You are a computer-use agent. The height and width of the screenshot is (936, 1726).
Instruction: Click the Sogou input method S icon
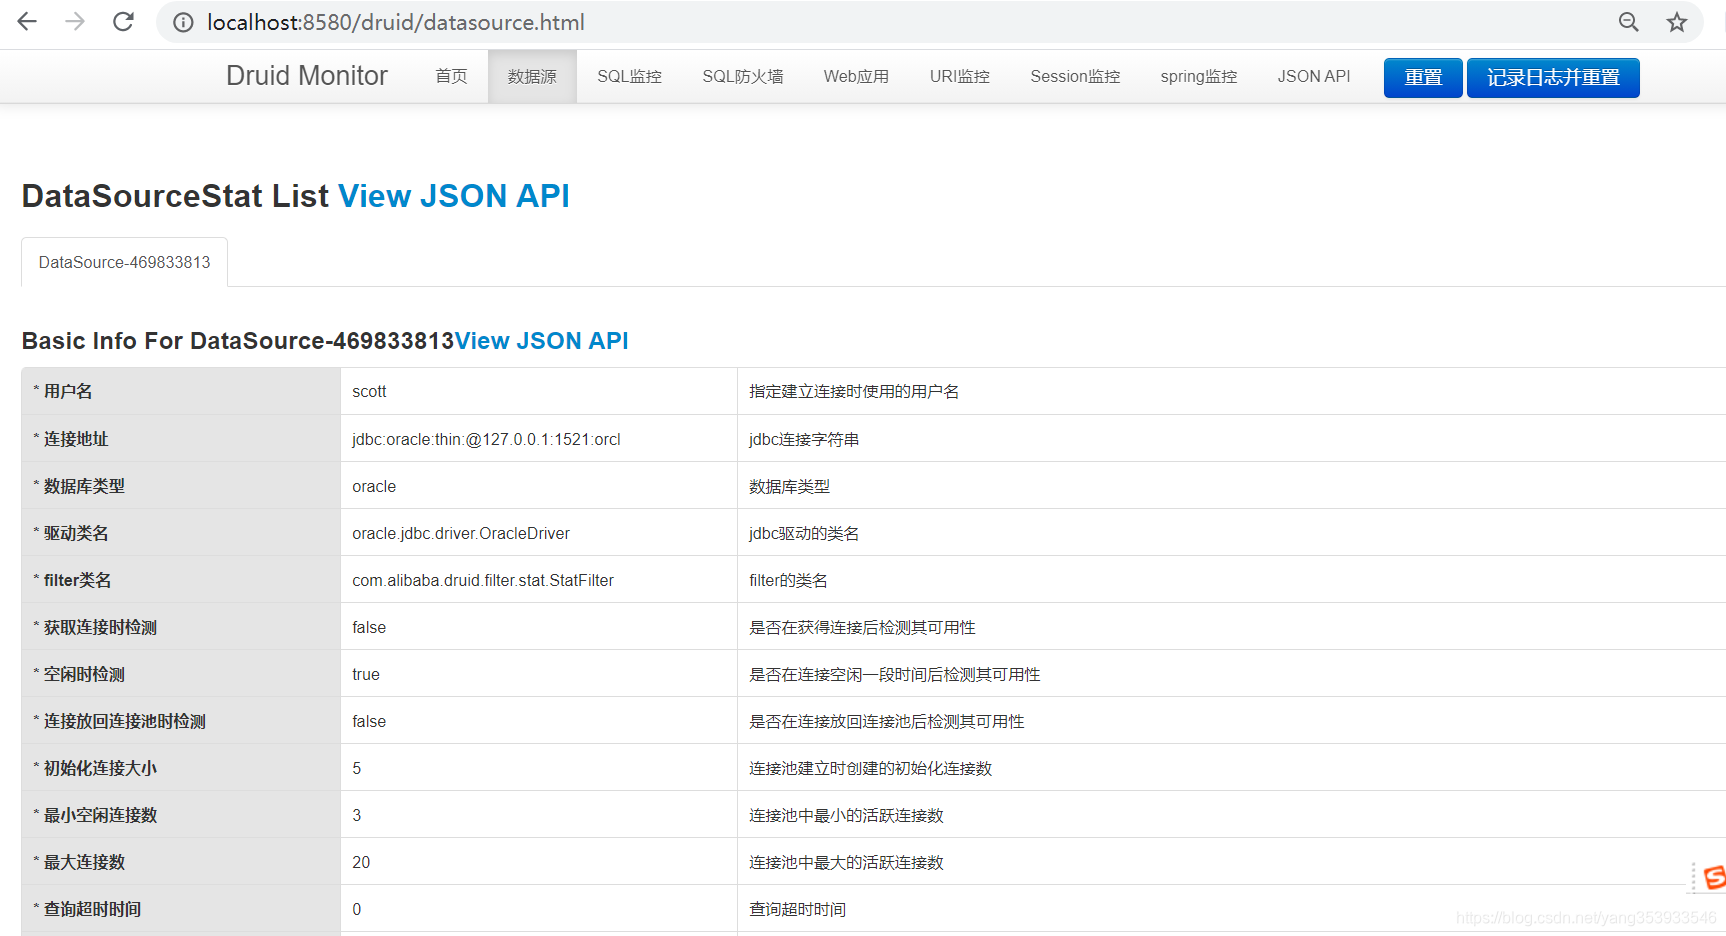tap(1714, 878)
